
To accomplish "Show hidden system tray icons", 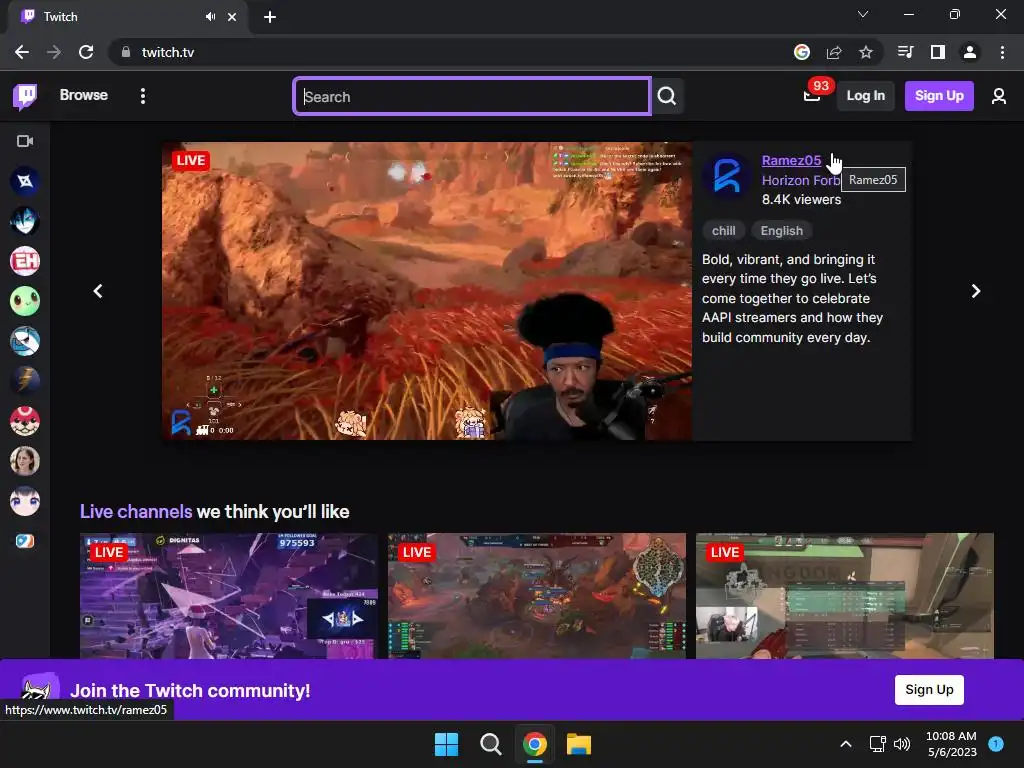I will tap(846, 744).
